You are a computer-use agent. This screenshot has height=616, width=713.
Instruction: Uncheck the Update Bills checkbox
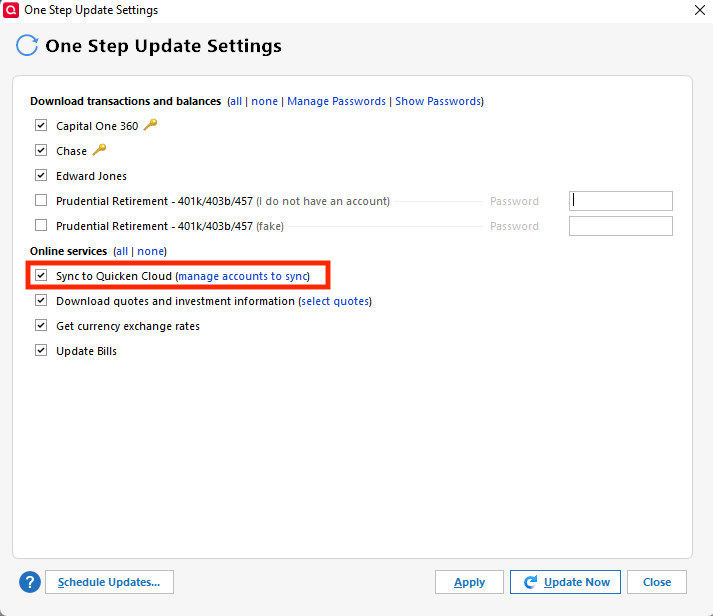coord(41,350)
